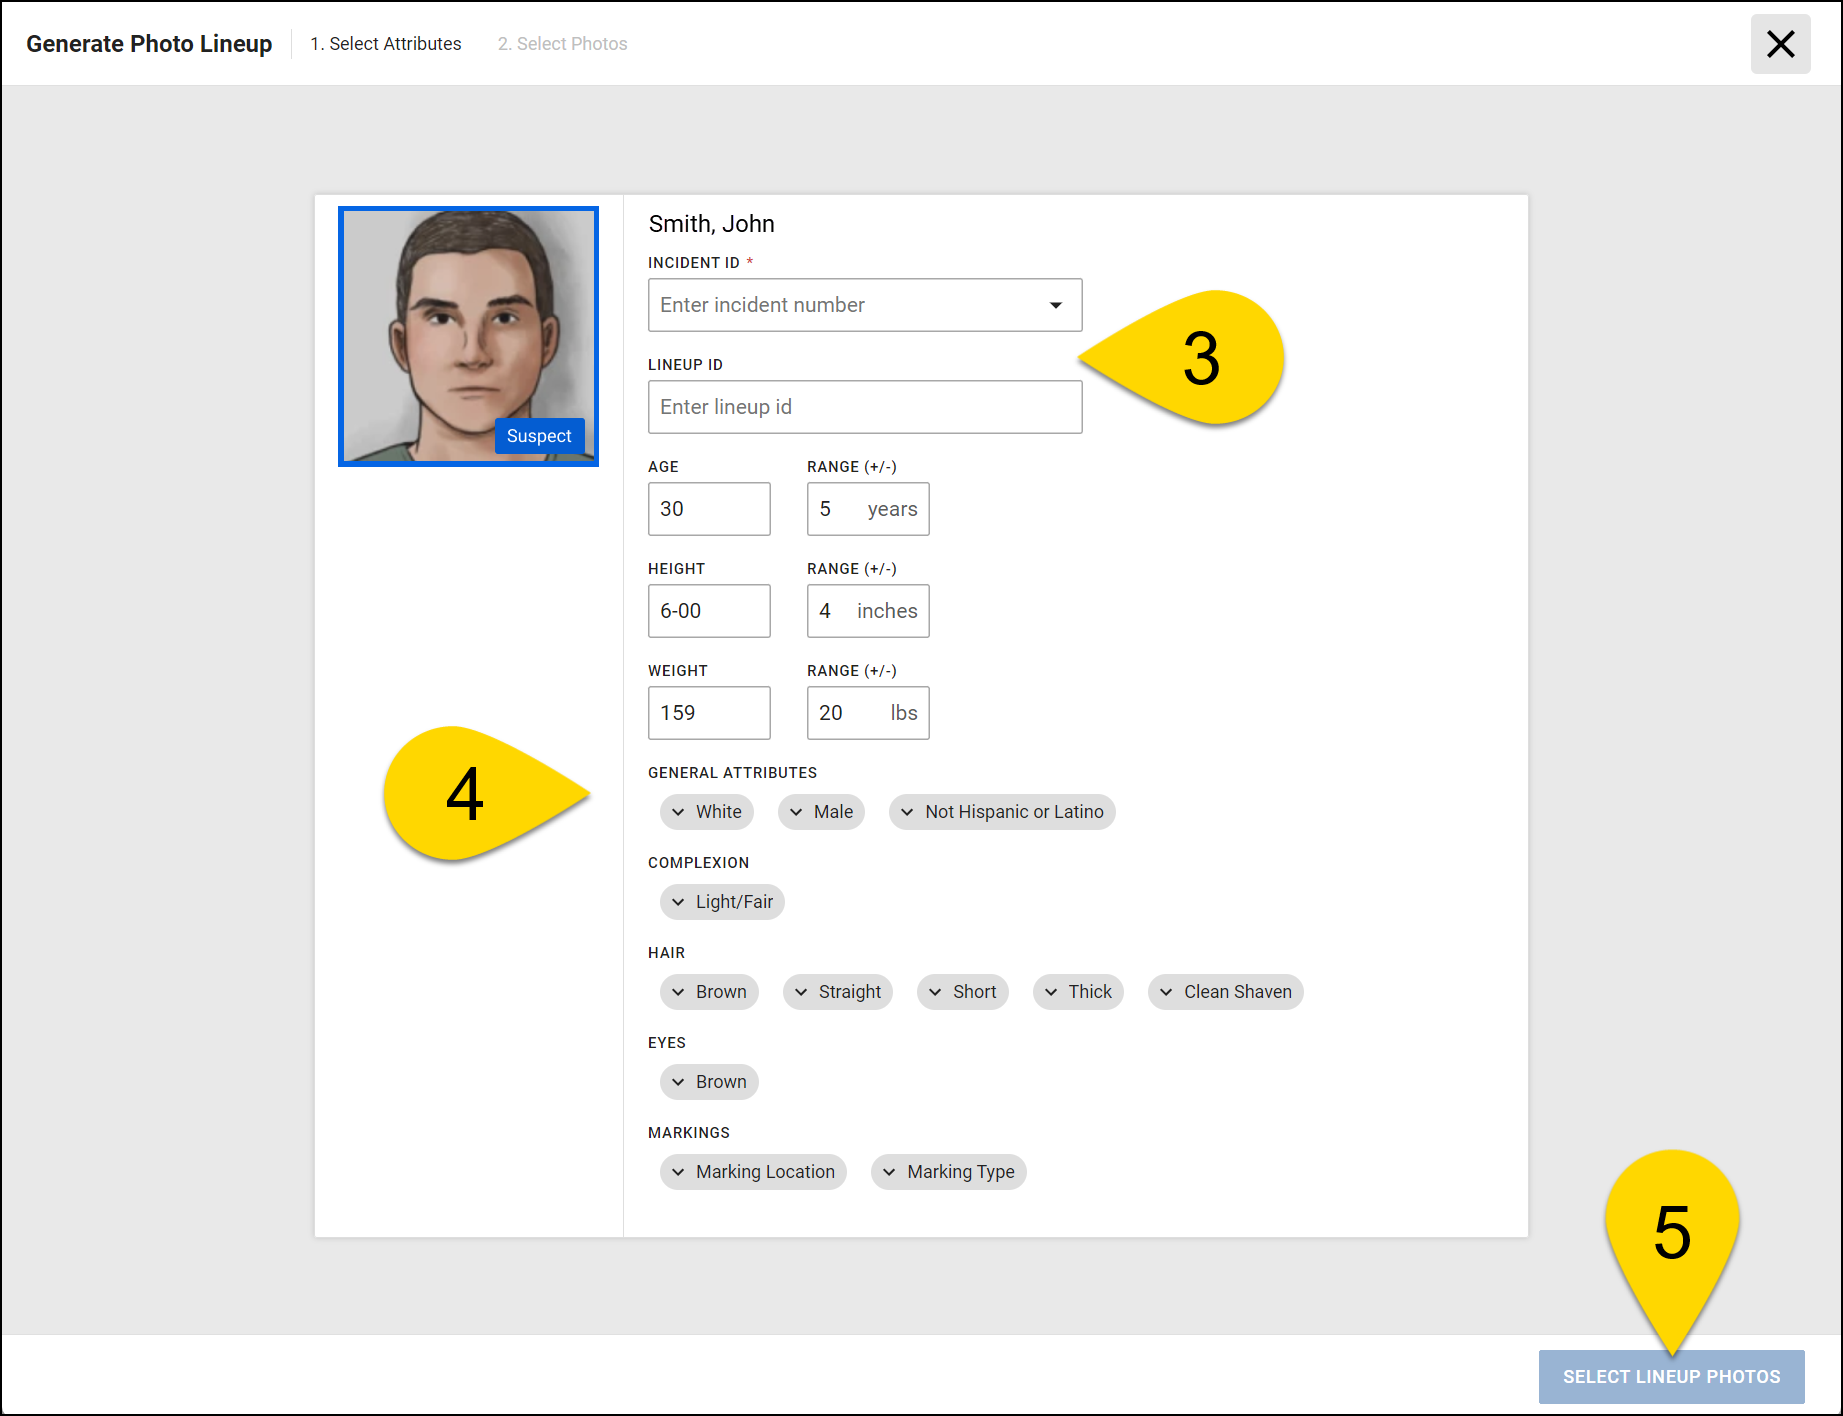
Task: Click the Select Lineup Photos button
Action: (1671, 1375)
